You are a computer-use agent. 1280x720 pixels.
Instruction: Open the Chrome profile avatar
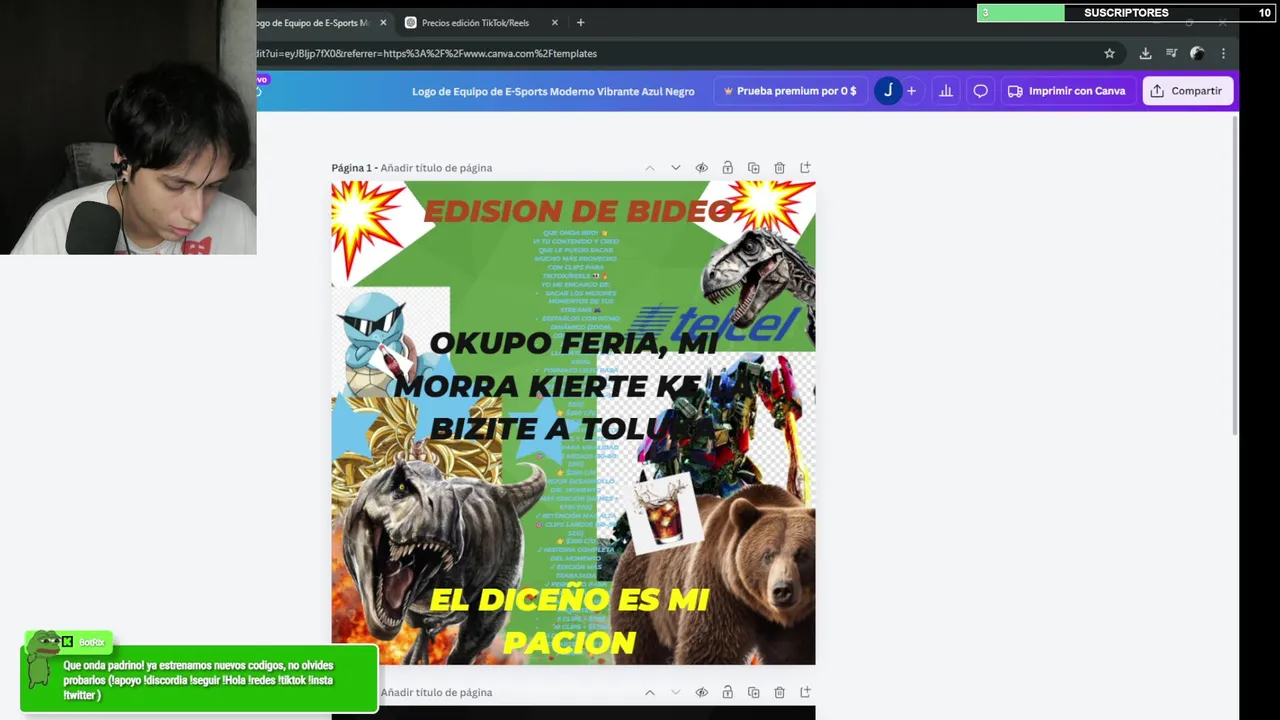point(1197,54)
